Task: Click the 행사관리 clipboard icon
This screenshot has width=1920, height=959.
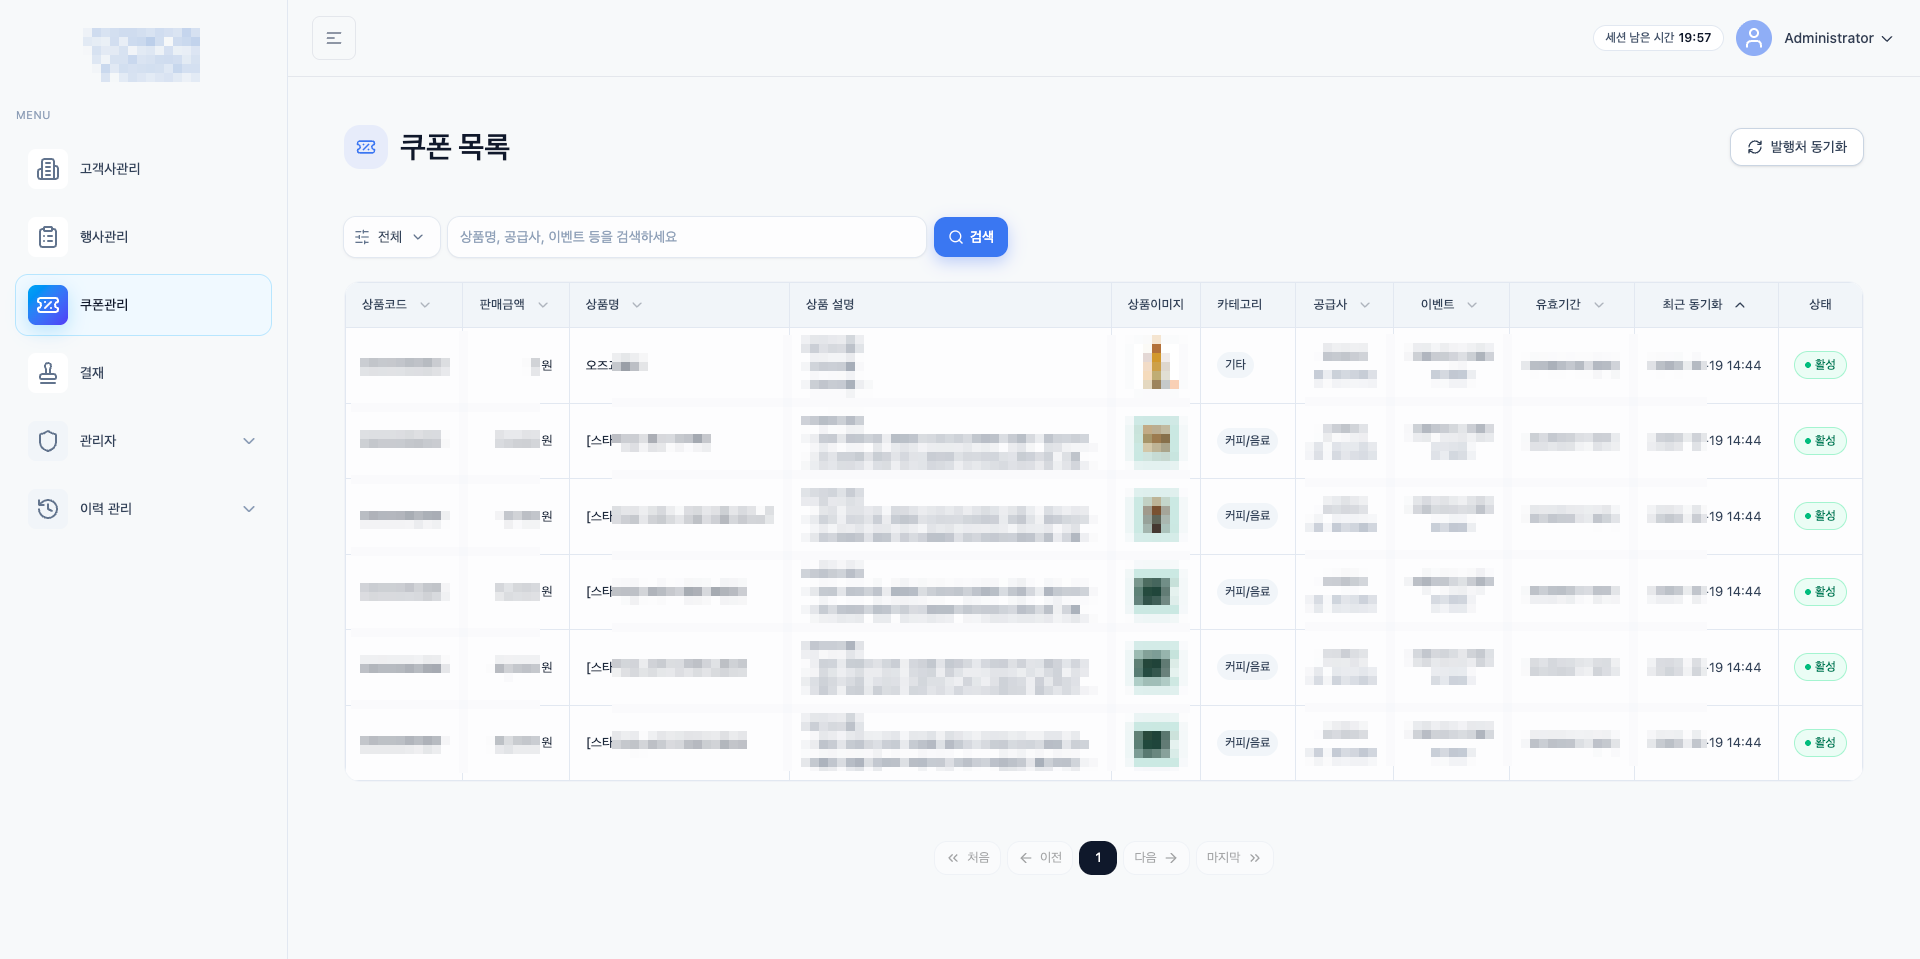Action: [x=48, y=237]
